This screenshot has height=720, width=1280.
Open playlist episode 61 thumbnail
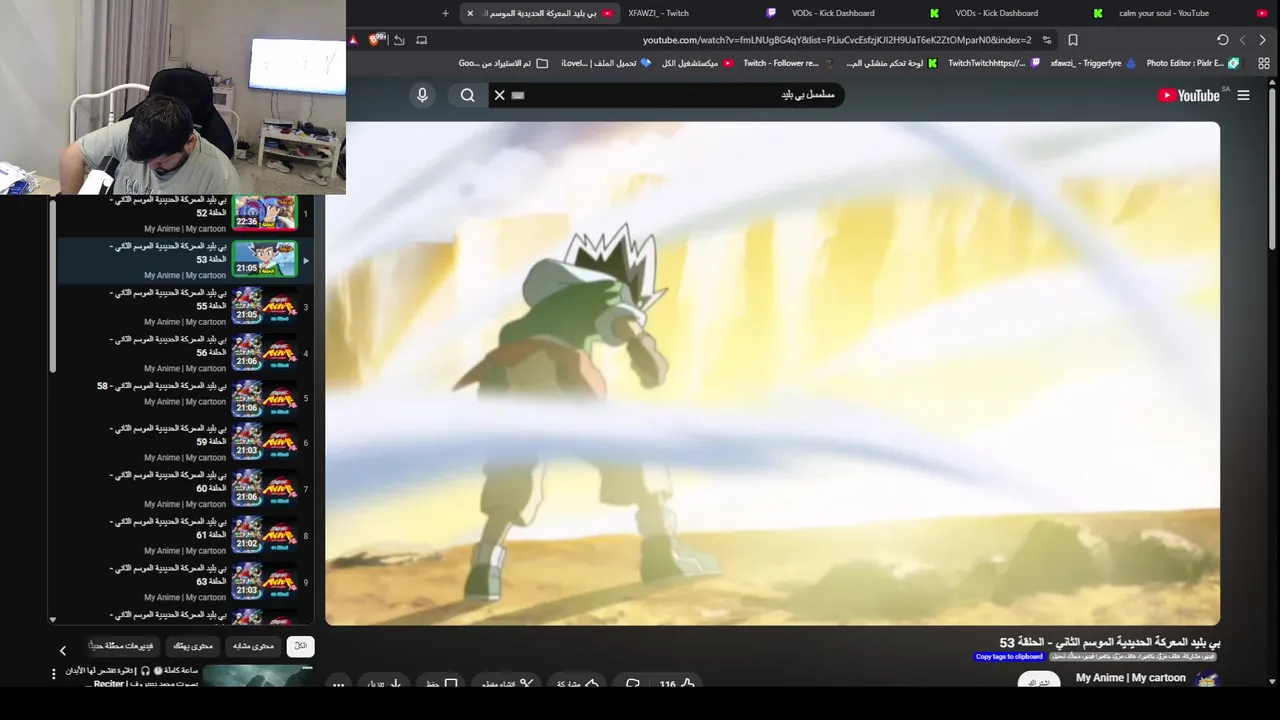pos(265,534)
